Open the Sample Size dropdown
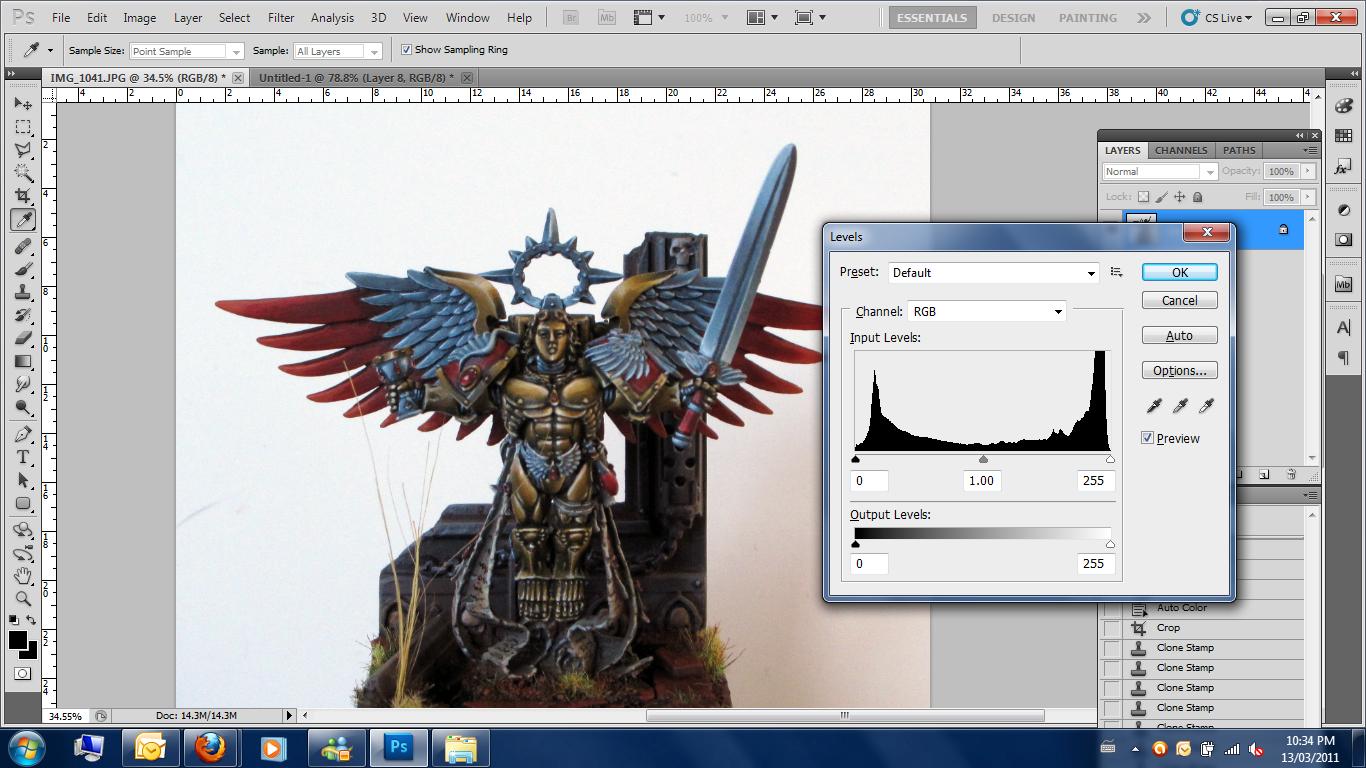The image size is (1366, 768). pos(186,51)
